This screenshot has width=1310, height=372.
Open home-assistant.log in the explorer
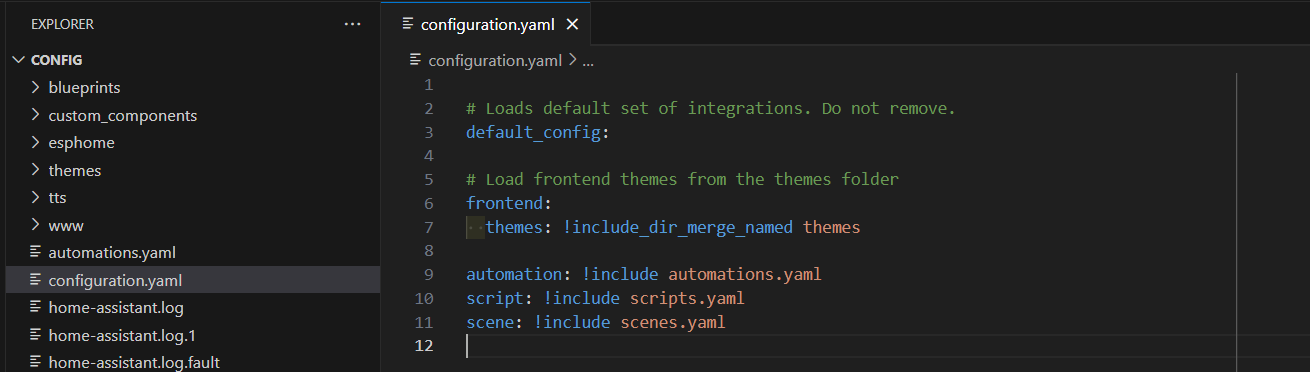pyautogui.click(x=116, y=307)
